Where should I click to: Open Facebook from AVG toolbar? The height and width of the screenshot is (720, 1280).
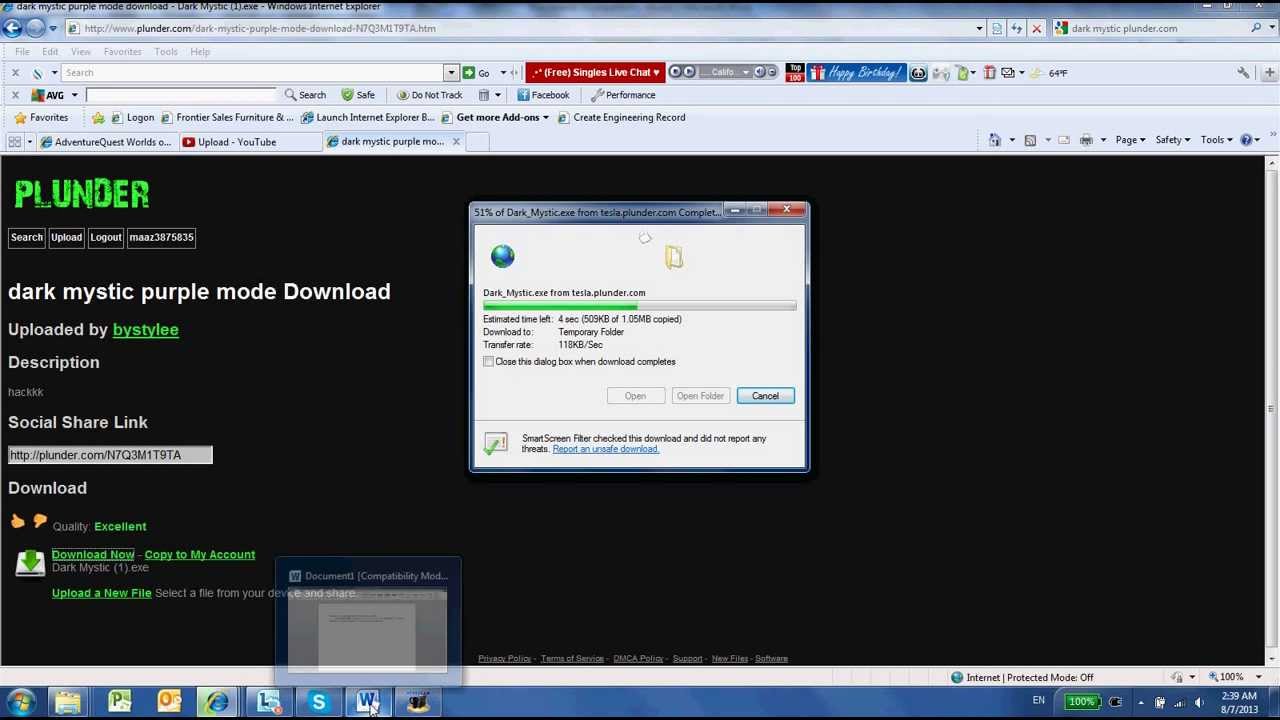[x=543, y=95]
